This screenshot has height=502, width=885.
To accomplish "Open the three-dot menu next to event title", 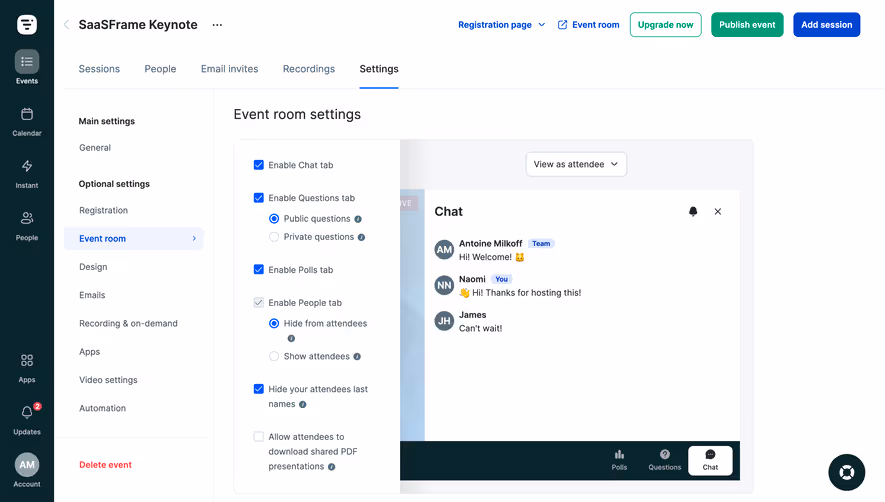I will tap(217, 25).
